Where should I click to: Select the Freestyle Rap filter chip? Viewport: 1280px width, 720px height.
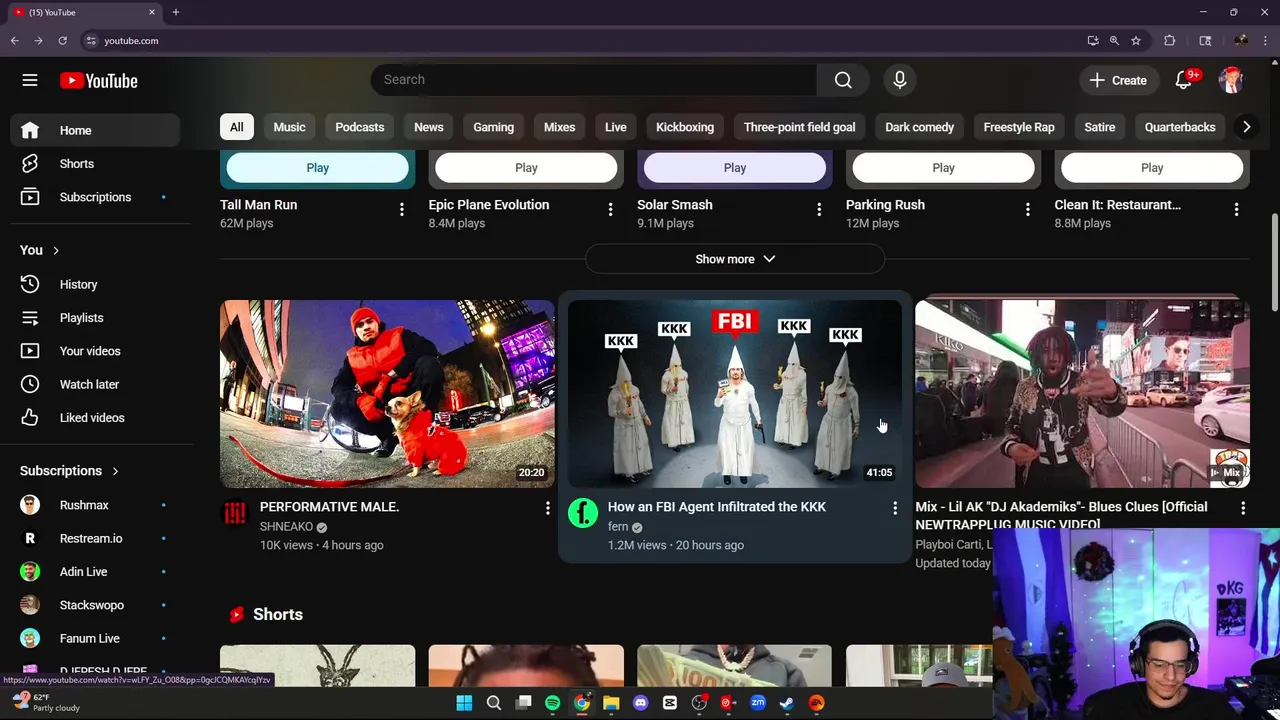[1019, 127]
